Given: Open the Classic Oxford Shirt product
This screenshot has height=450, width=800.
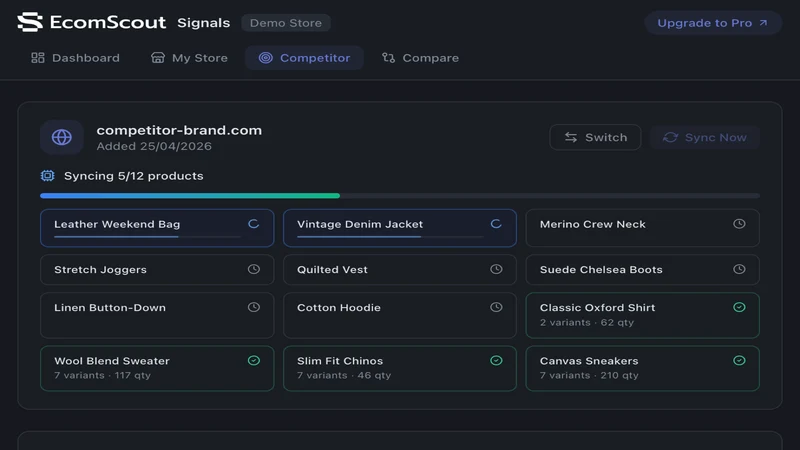Looking at the screenshot, I should pos(643,315).
